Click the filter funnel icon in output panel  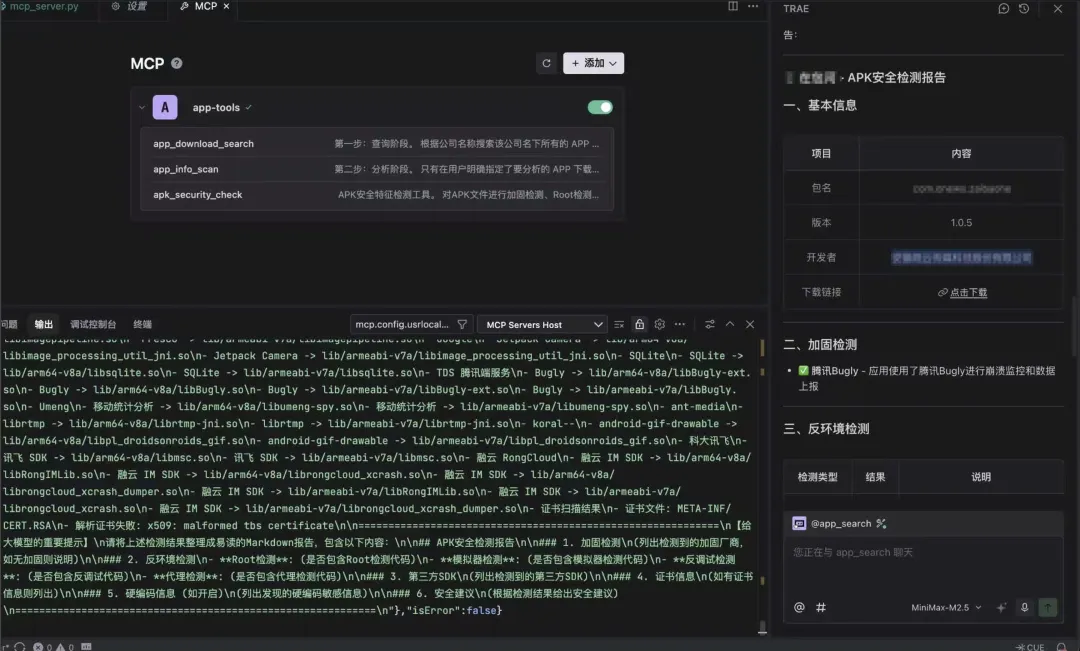click(x=463, y=324)
